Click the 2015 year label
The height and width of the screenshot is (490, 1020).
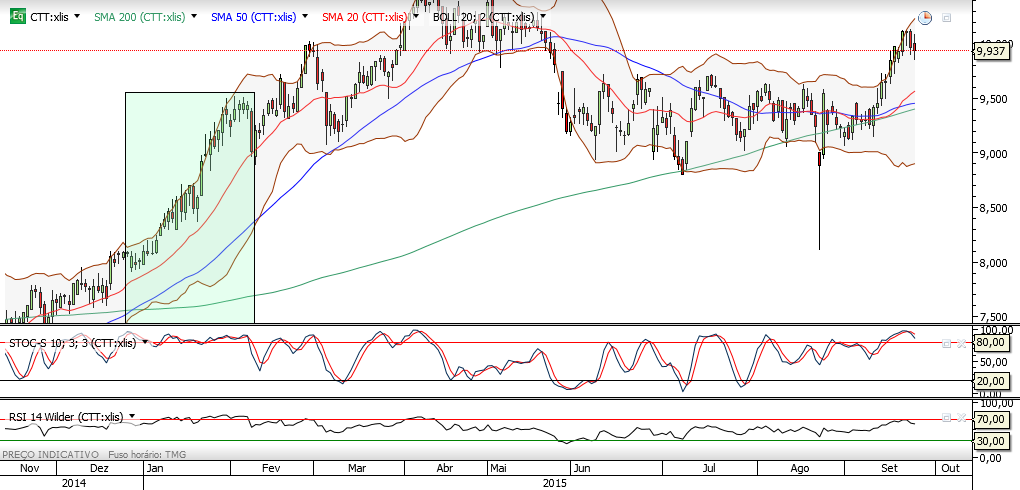[554, 483]
